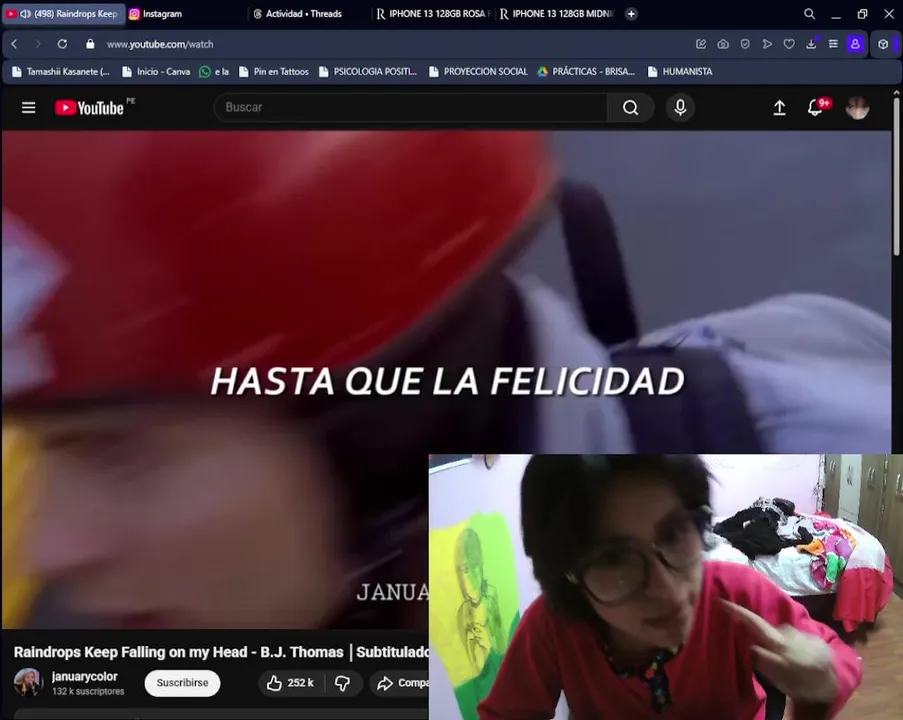Open browser tab search magnifier
903x720 pixels.
point(809,14)
